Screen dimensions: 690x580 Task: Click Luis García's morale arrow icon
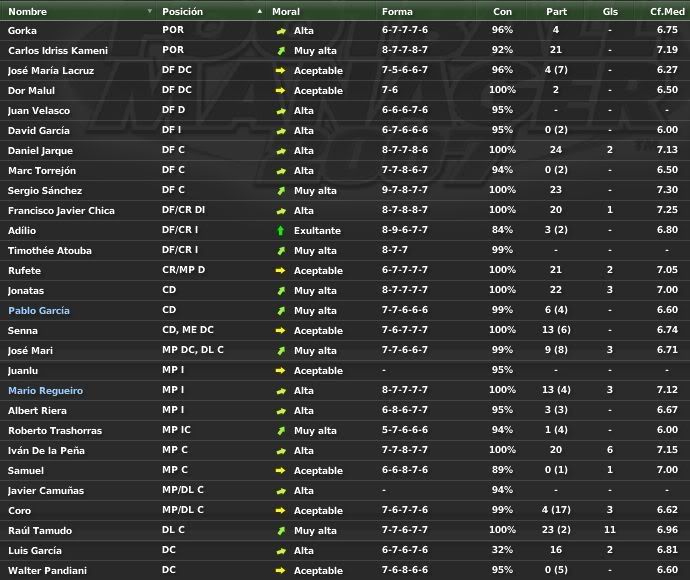point(281,551)
